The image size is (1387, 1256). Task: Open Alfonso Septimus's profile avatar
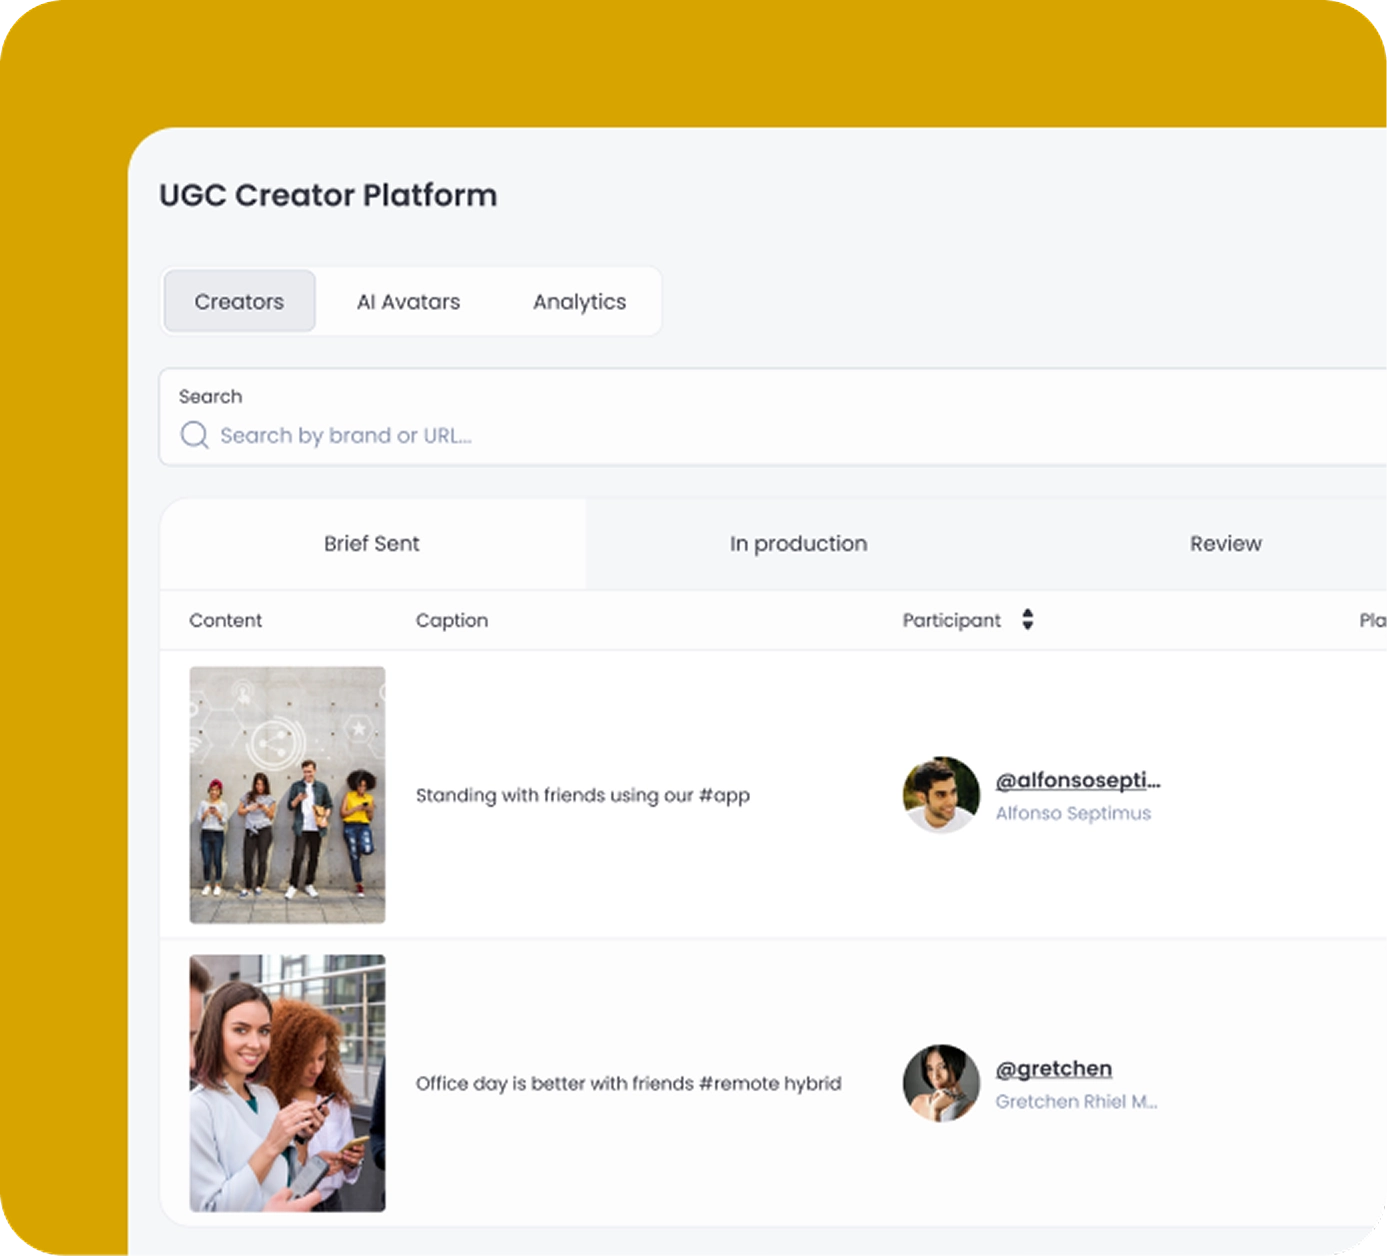[x=940, y=795]
